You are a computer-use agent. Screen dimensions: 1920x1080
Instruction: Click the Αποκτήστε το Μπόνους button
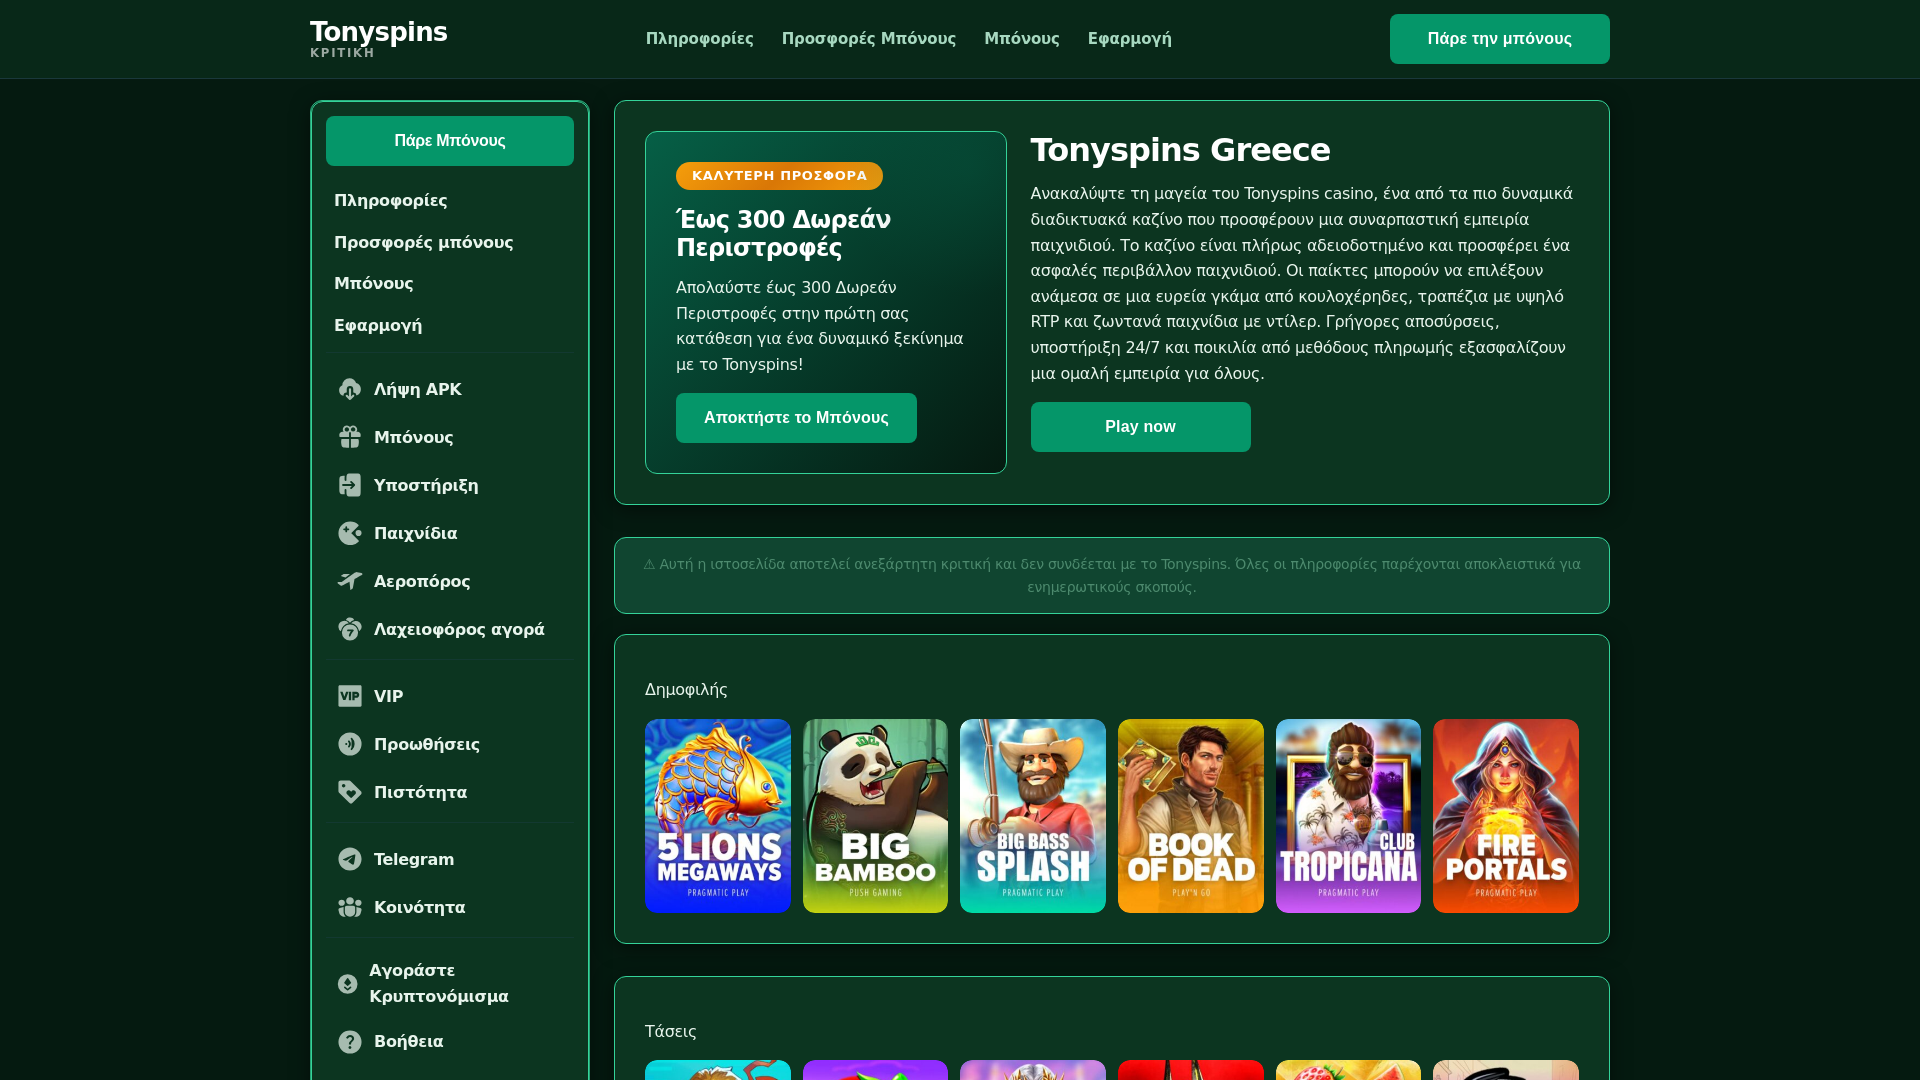pyautogui.click(x=796, y=418)
